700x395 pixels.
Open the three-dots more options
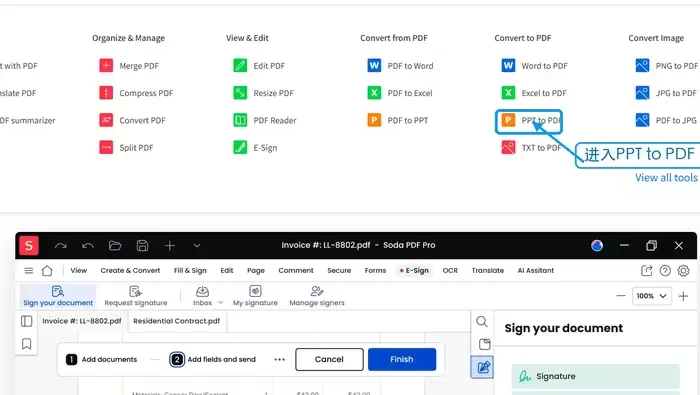[x=279, y=359]
